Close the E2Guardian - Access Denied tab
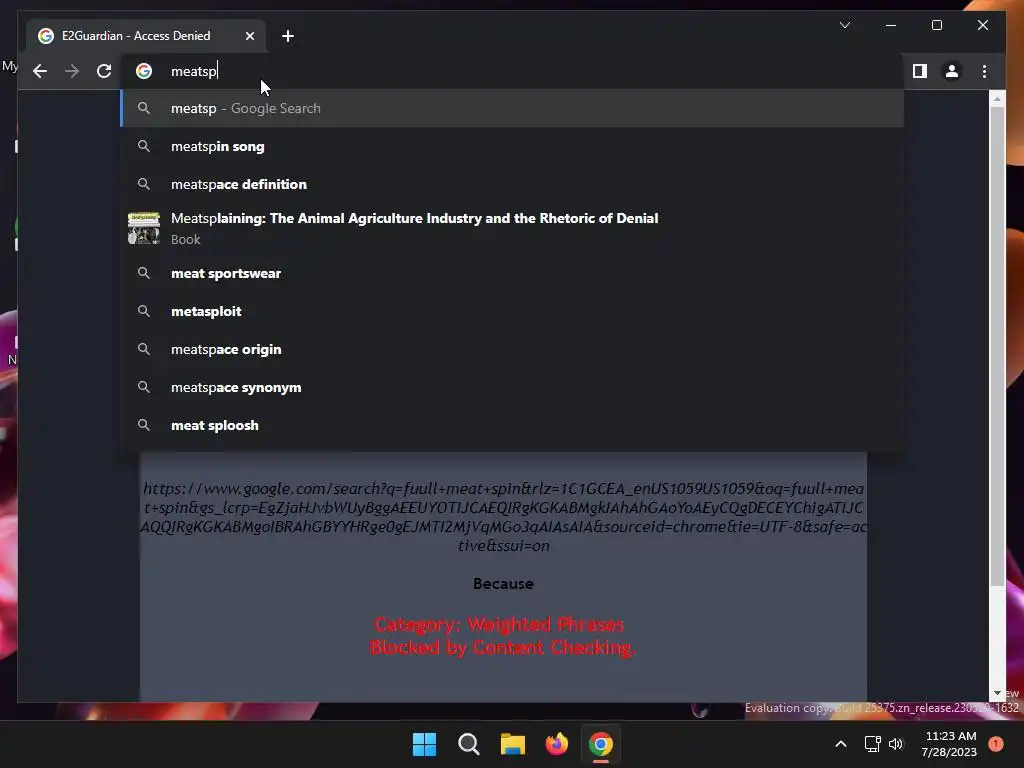The height and width of the screenshot is (768, 1024). 249,36
